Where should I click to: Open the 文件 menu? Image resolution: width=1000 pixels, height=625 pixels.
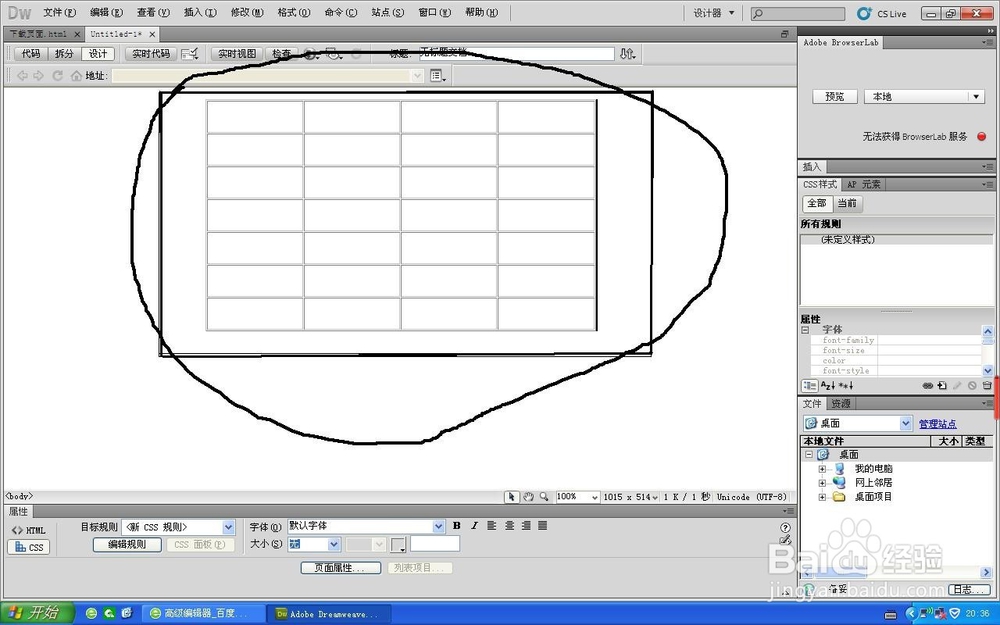tap(60, 13)
